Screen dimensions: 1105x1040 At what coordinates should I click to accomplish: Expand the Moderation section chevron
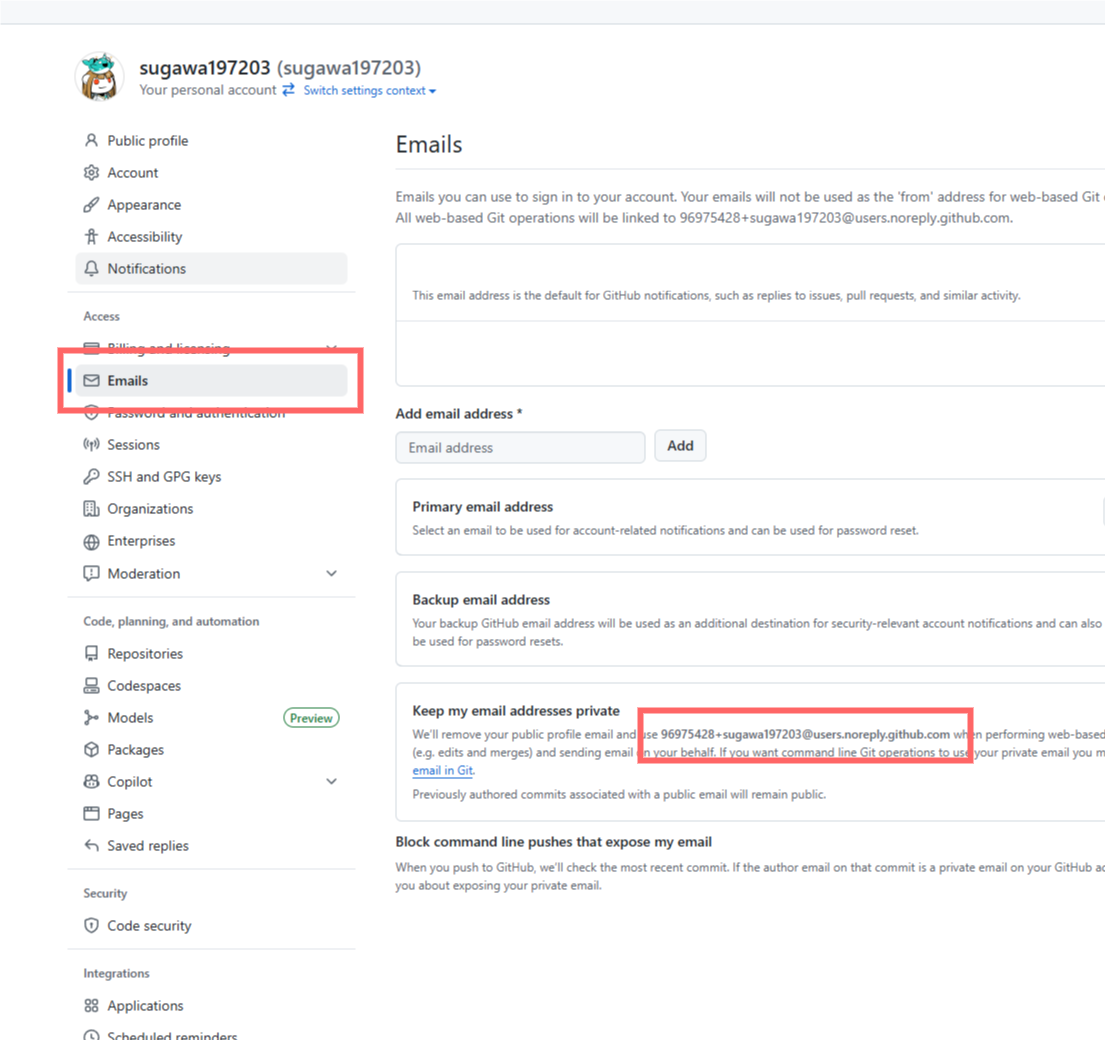(x=332, y=574)
